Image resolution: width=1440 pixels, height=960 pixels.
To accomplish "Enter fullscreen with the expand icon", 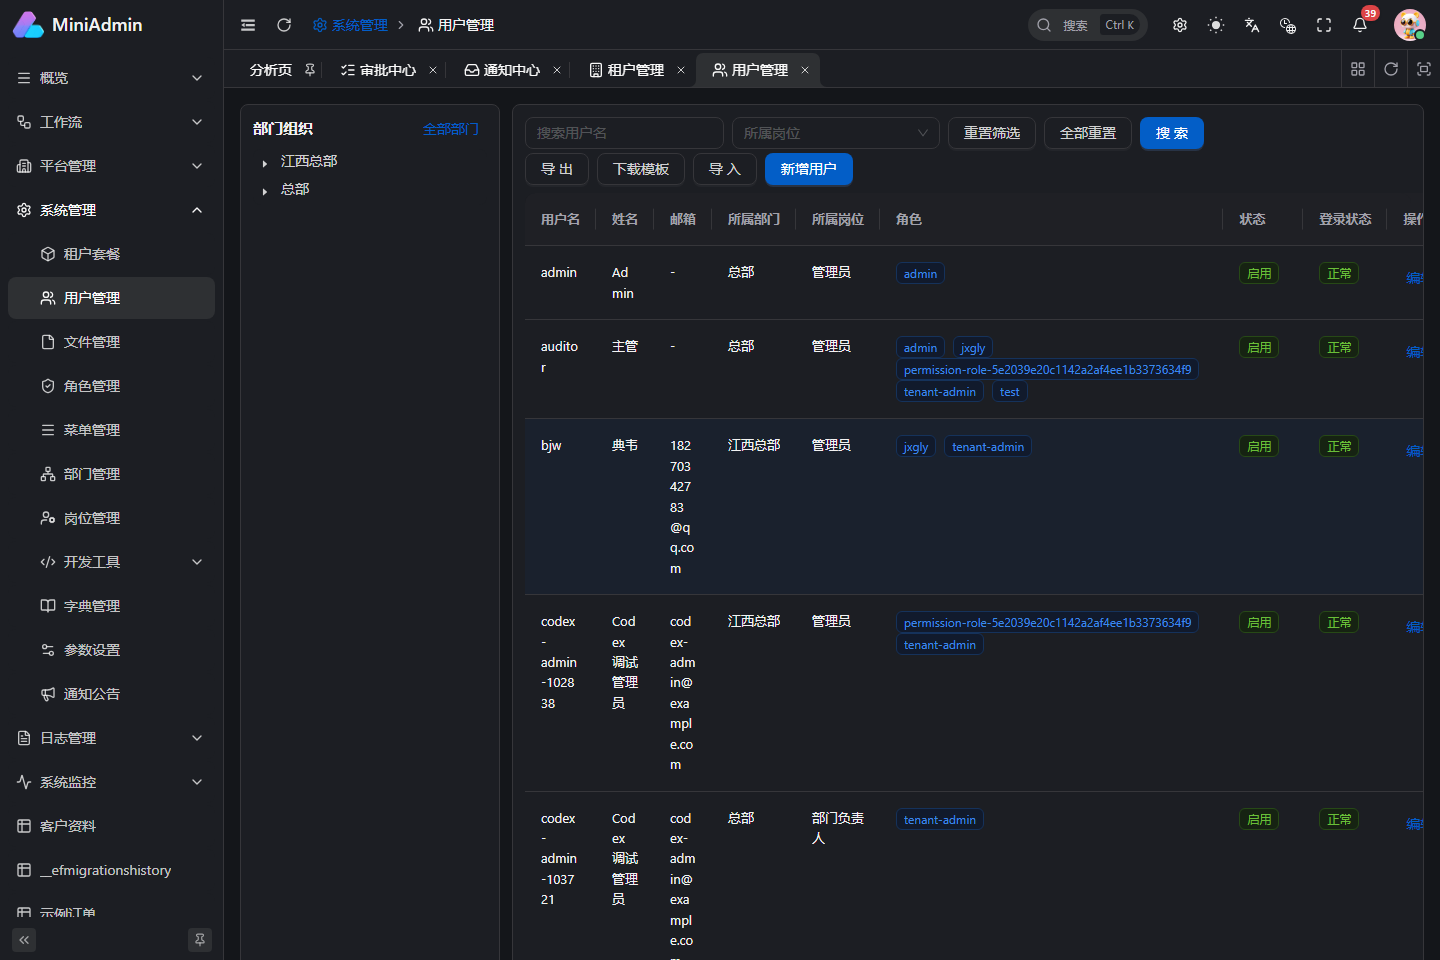I will pos(1324,25).
